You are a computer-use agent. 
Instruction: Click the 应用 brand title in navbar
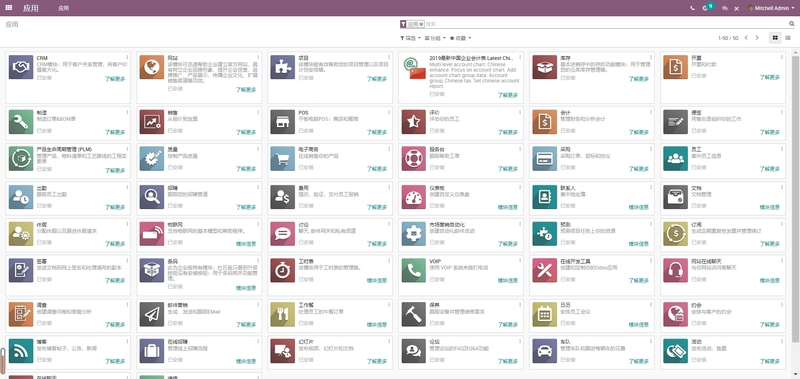tap(31, 8)
